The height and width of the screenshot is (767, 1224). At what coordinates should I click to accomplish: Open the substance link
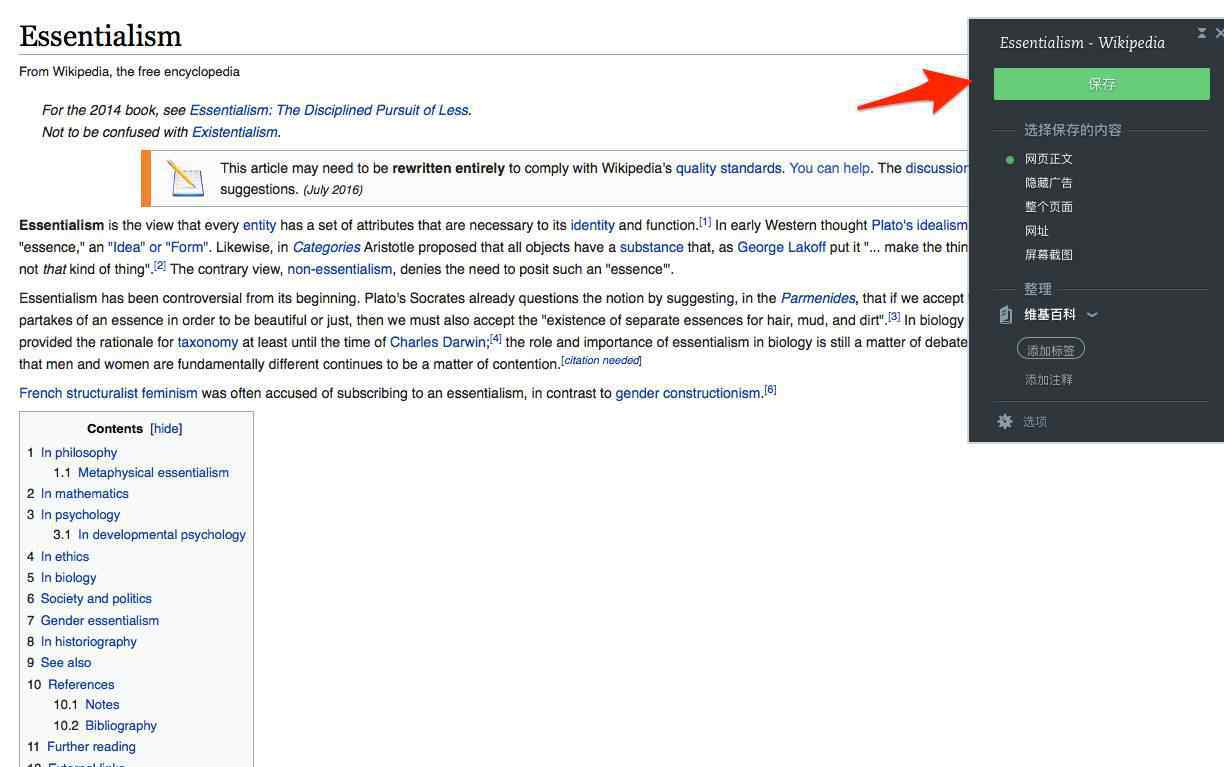pos(651,247)
